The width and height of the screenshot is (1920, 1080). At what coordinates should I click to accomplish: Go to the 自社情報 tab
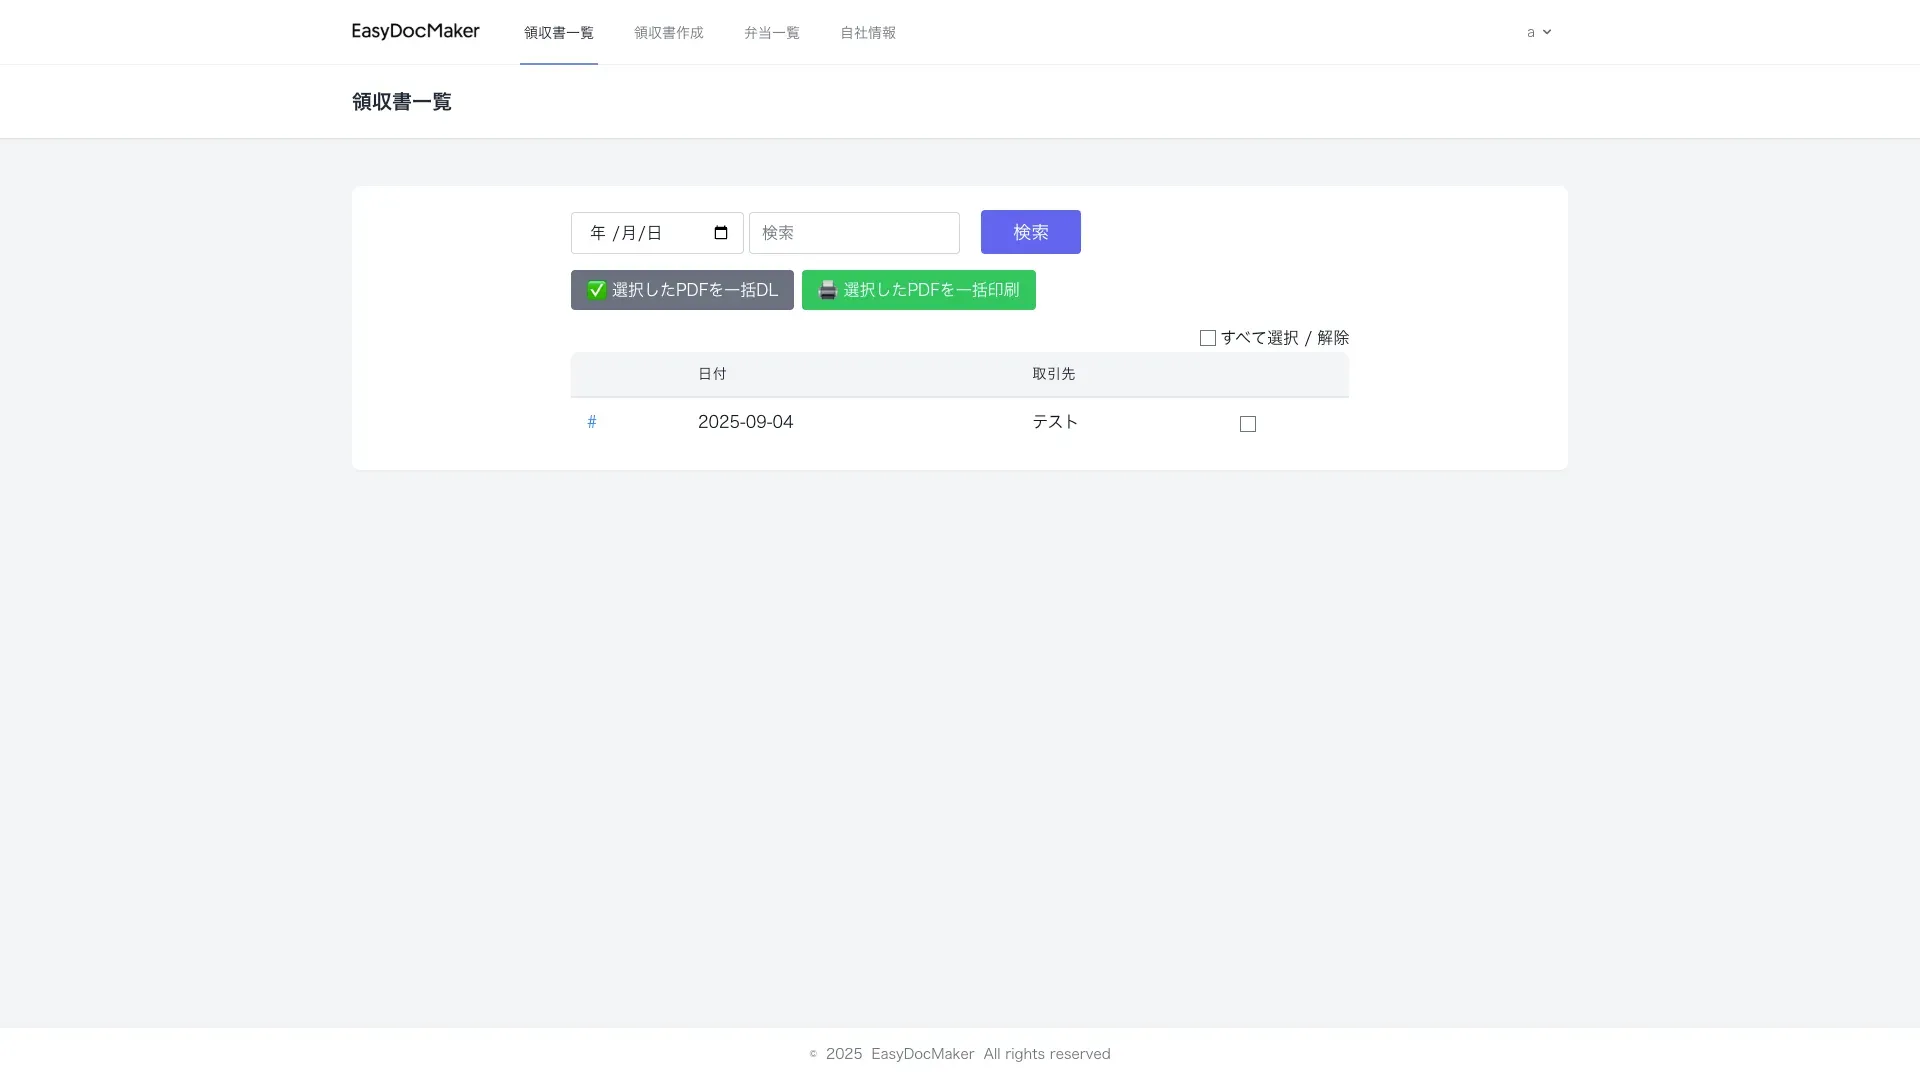click(x=867, y=33)
